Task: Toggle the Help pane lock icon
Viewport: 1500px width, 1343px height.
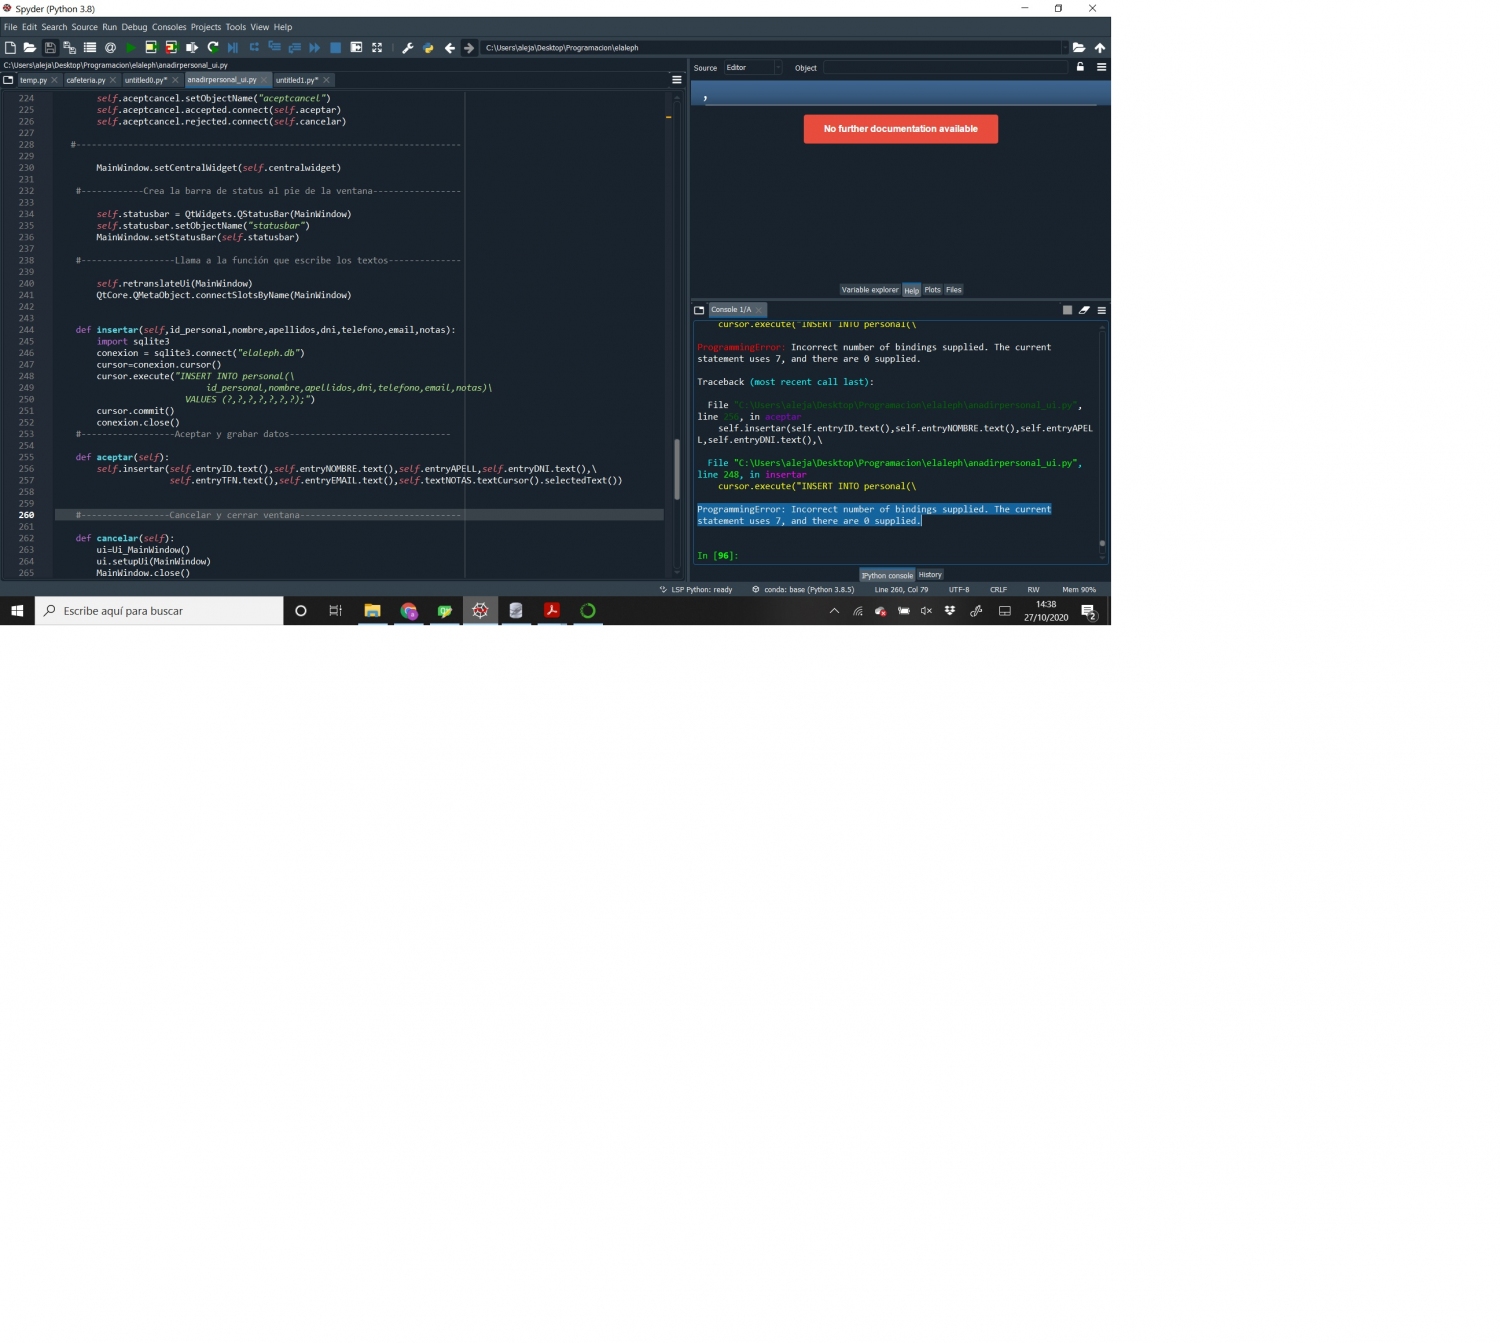Action: point(1080,67)
